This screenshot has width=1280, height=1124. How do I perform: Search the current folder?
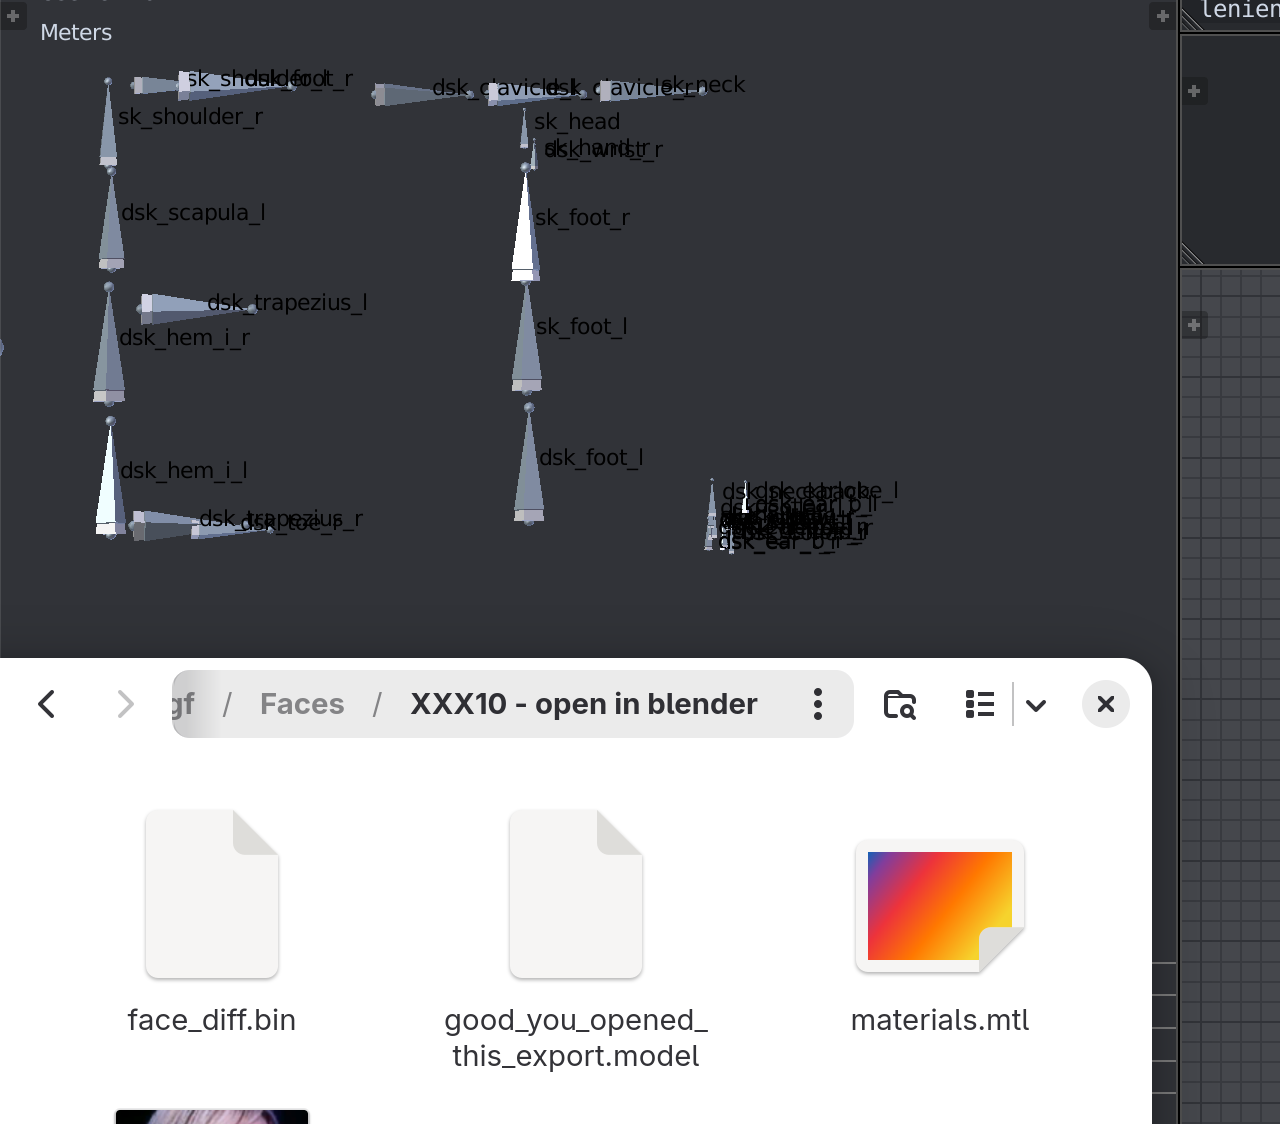pos(900,704)
